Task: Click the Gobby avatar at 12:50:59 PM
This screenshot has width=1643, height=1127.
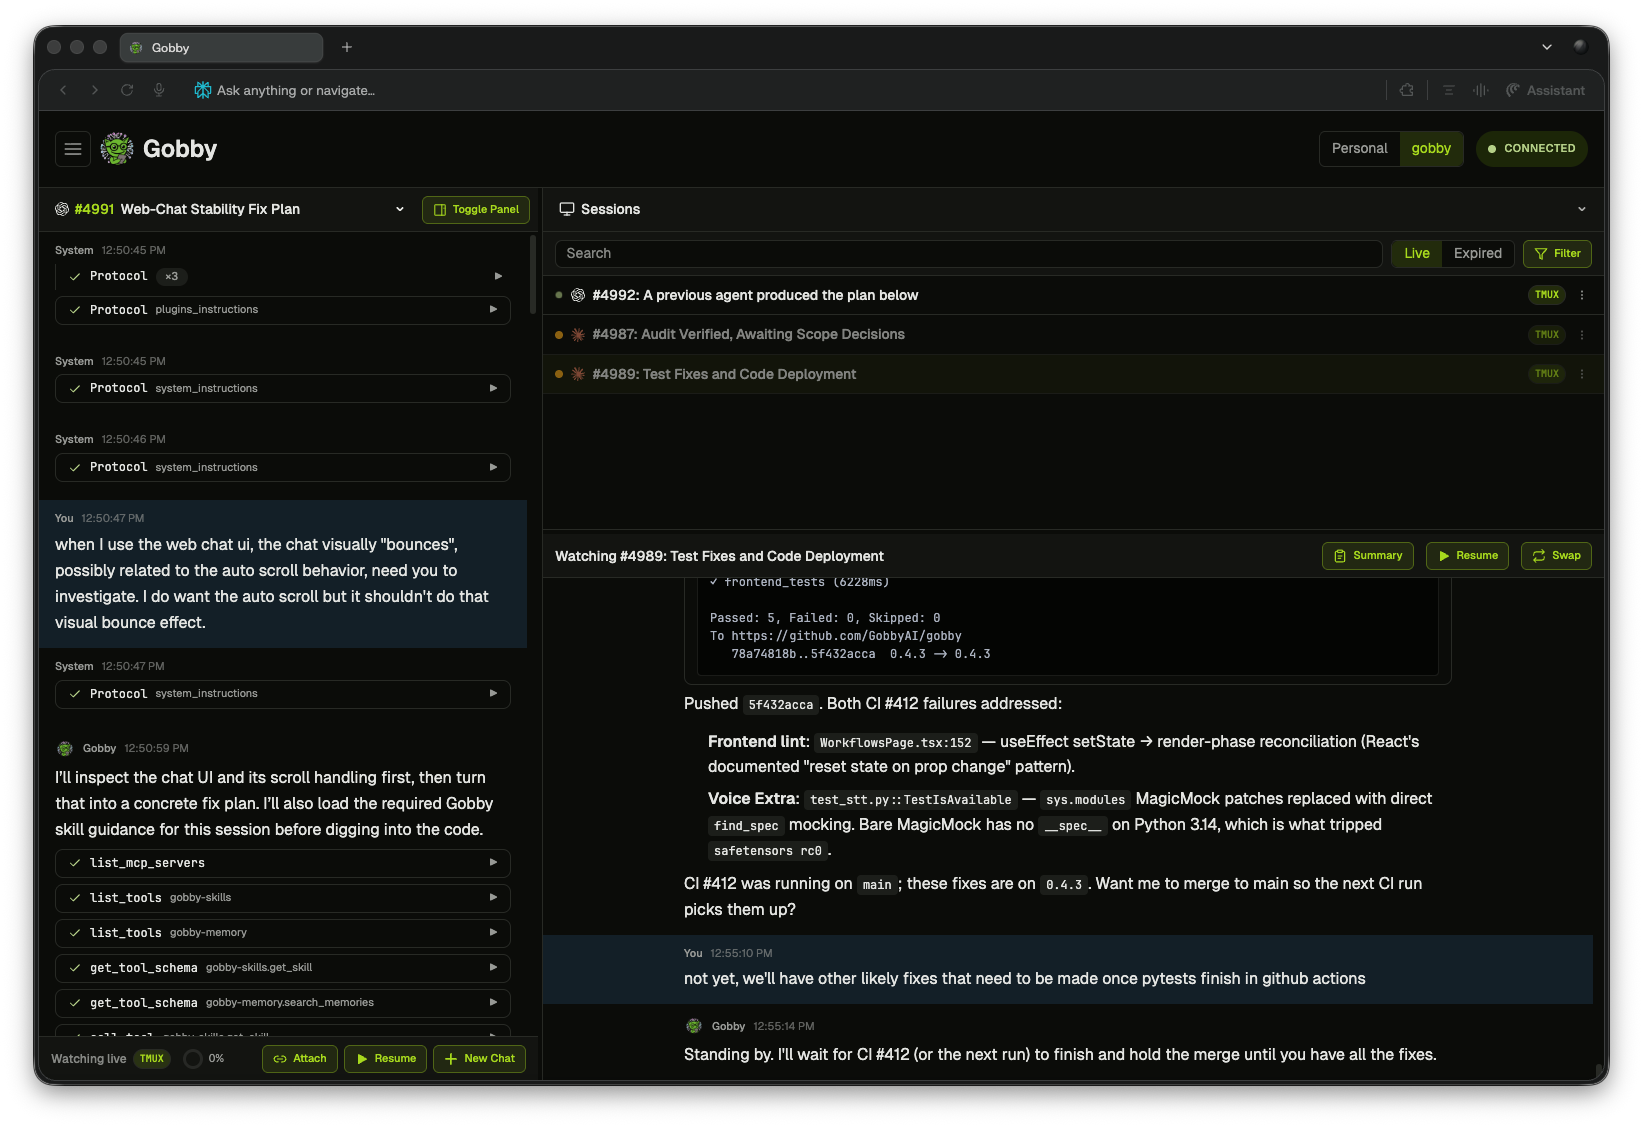Action: coord(65,748)
